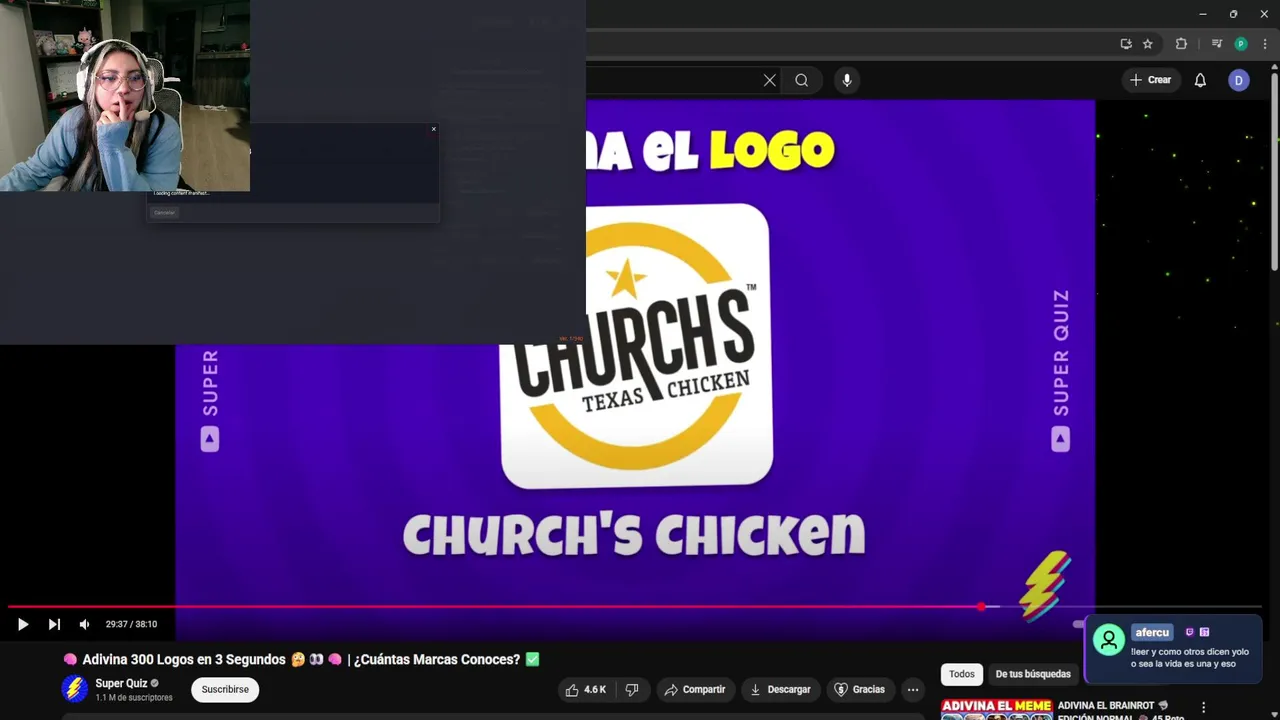Mute the video volume speaker icon
Image resolution: width=1280 pixels, height=720 pixels.
click(84, 624)
